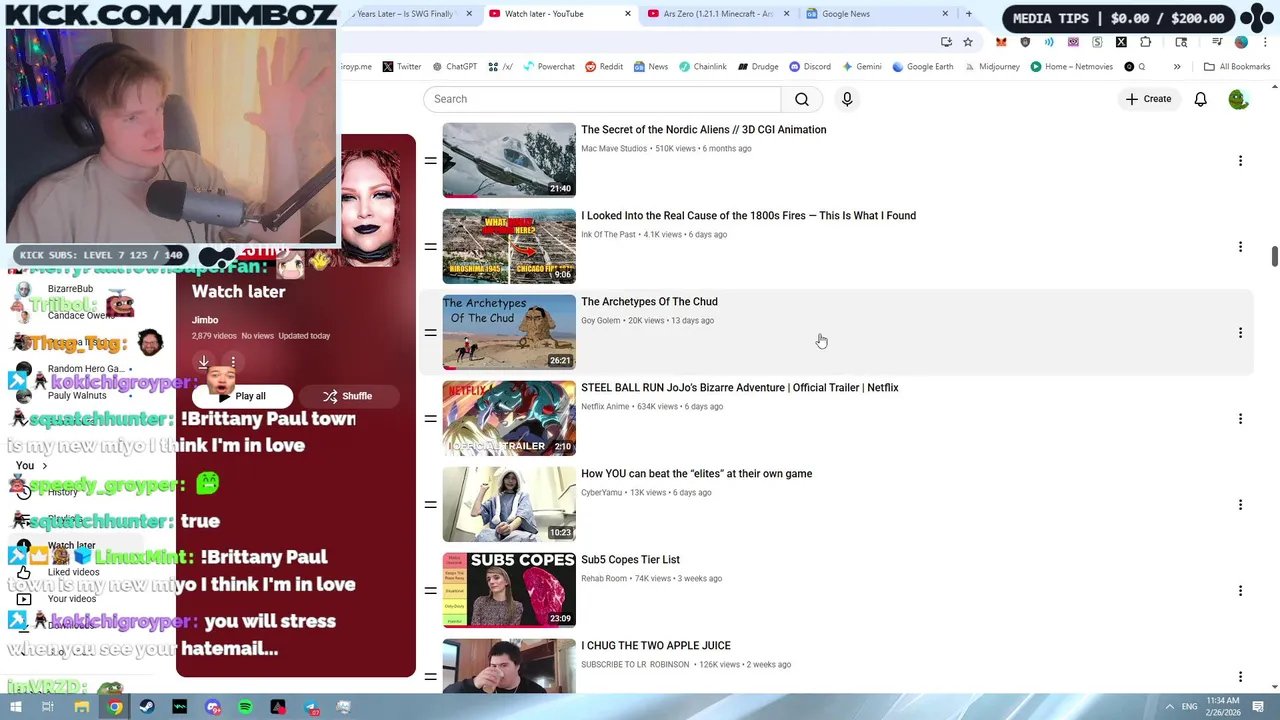
Task: Click the install app icon in address bar
Action: (946, 42)
